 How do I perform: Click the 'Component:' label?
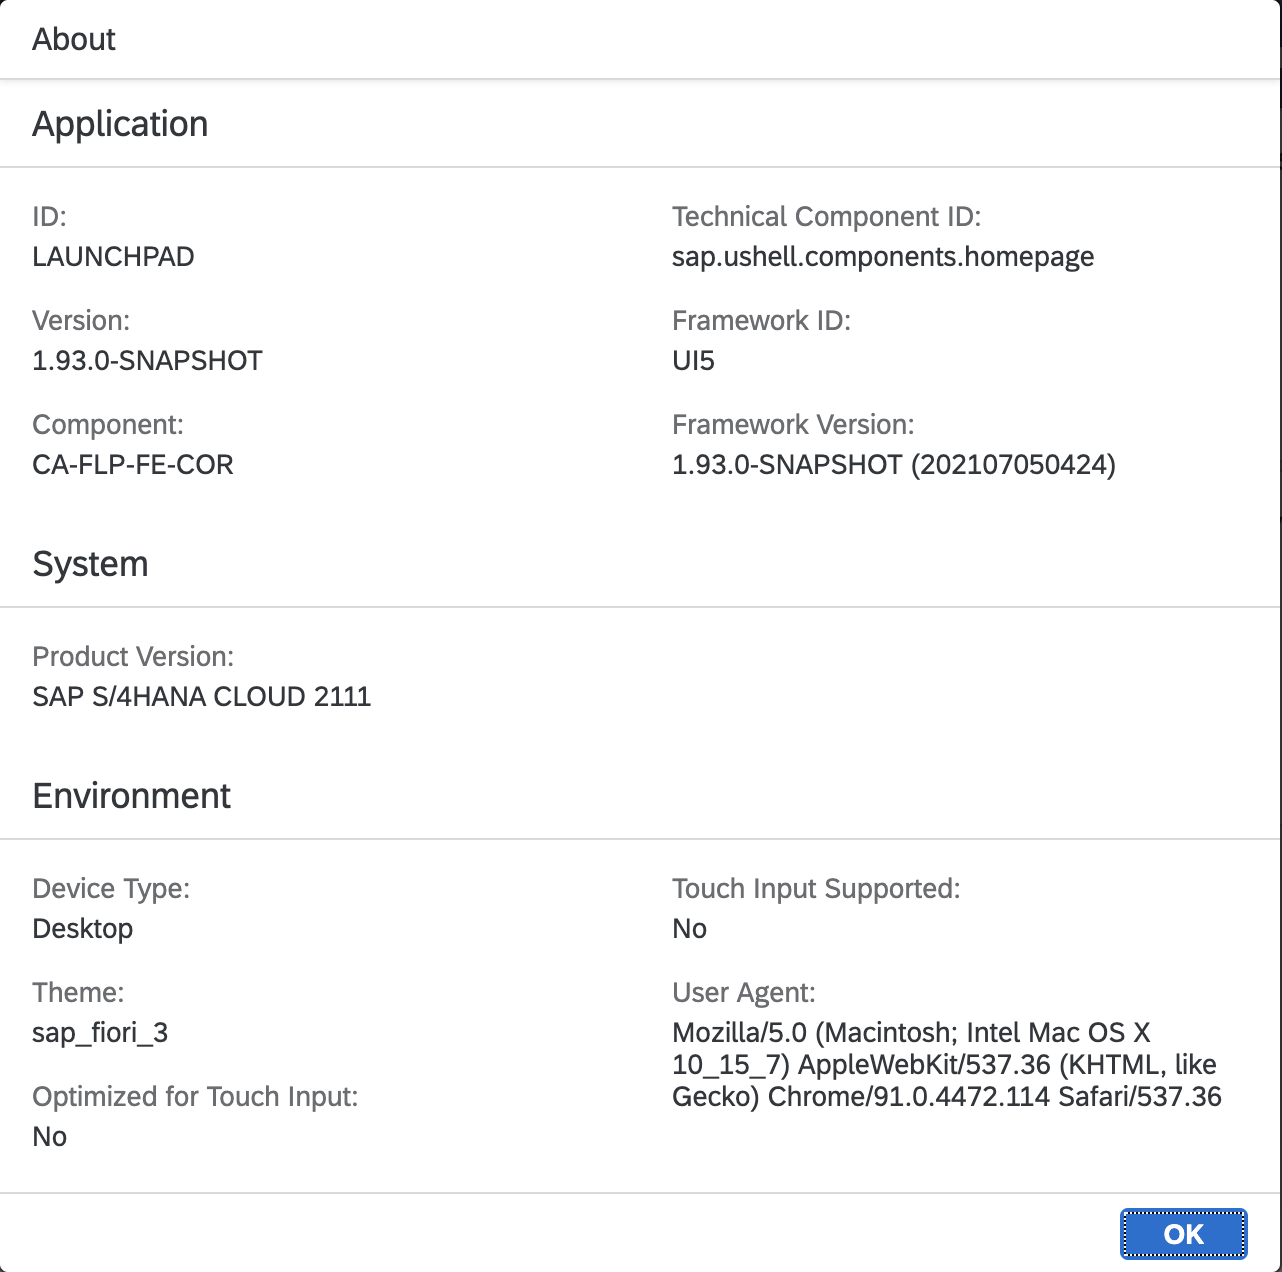coord(108,425)
